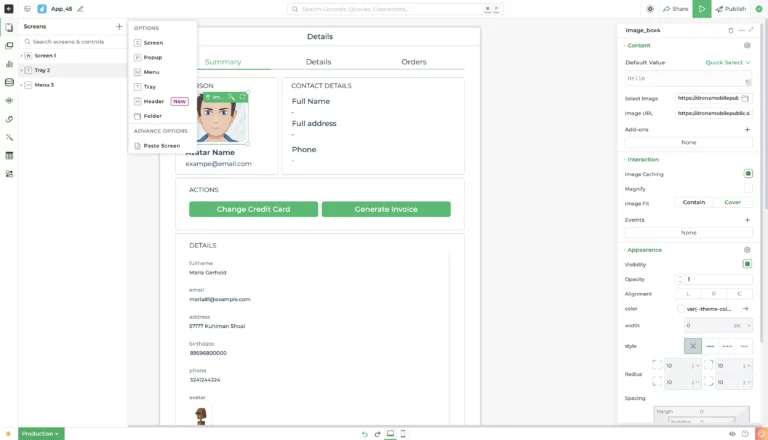Add an add-on with the plus icon
The height and width of the screenshot is (440, 768).
pos(747,129)
